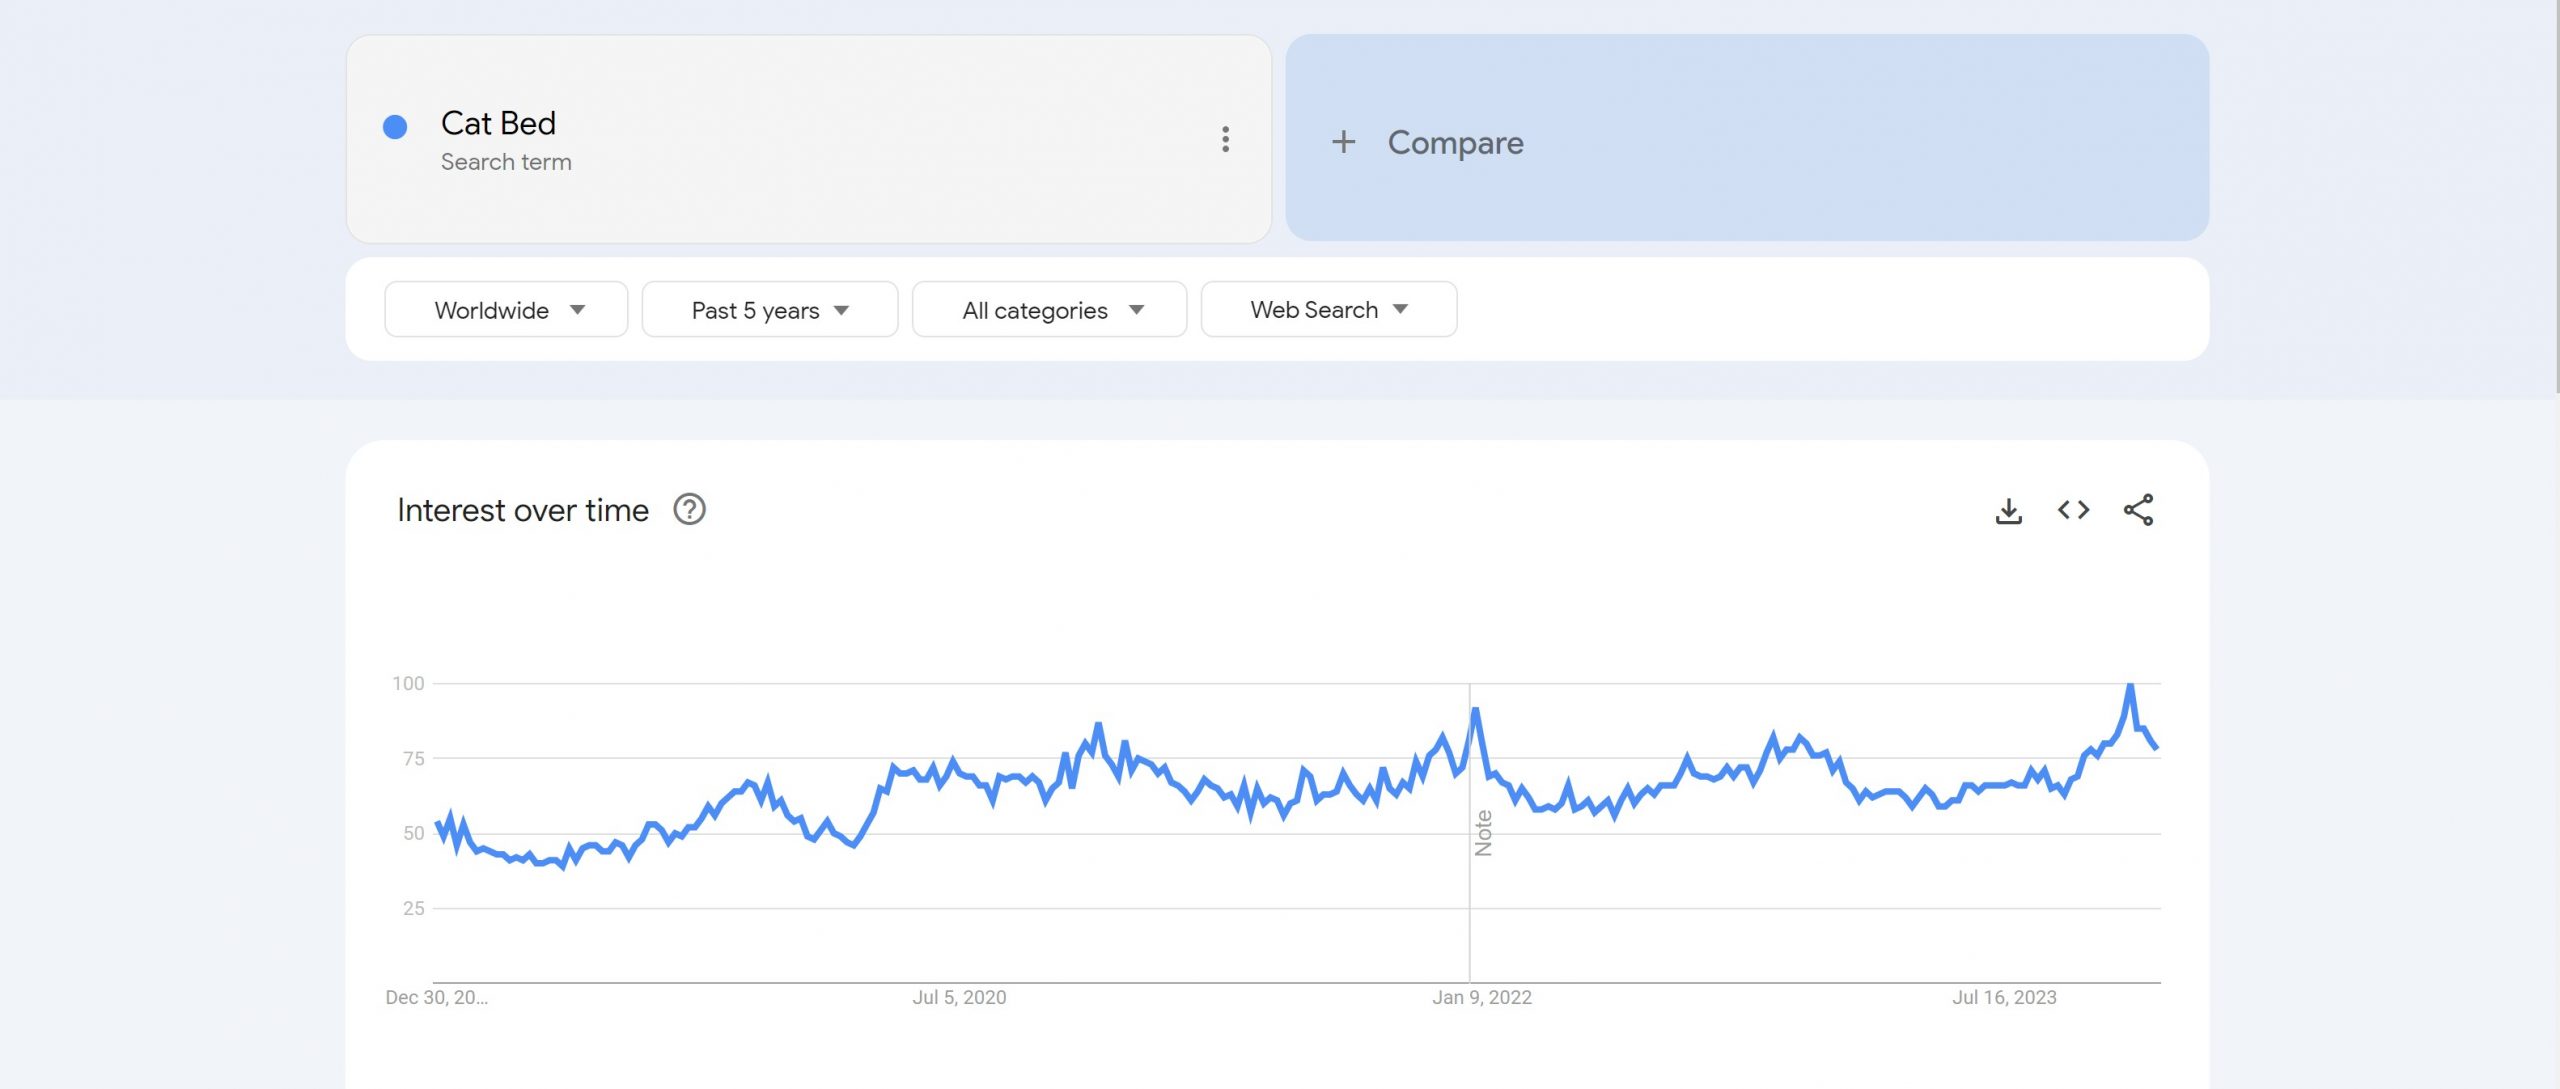Click the Jul 5, 2020 axis label
Screen dimensions: 2560x1089
click(959, 997)
